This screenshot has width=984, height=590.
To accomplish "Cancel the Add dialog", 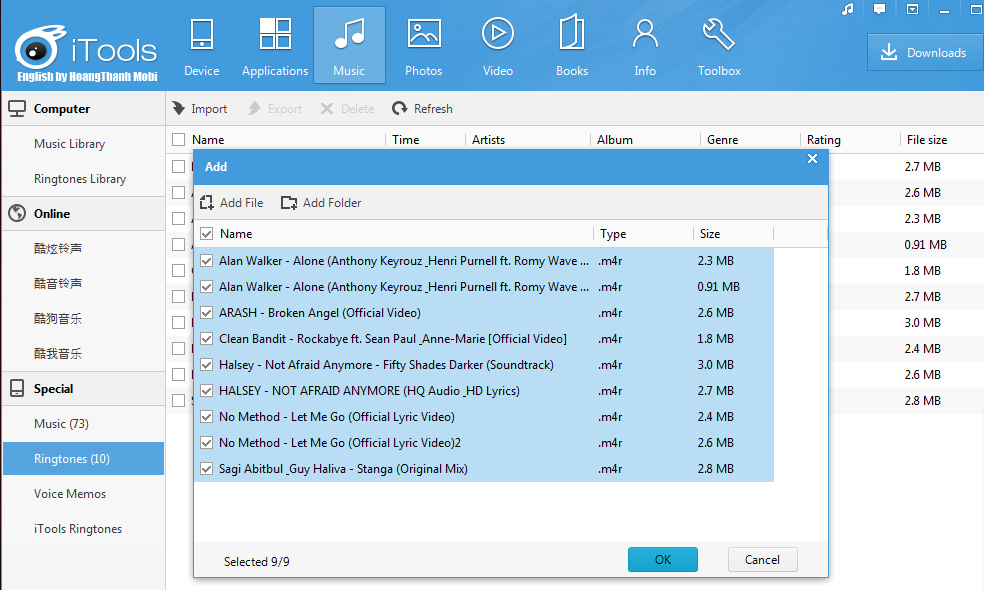I will (x=762, y=560).
